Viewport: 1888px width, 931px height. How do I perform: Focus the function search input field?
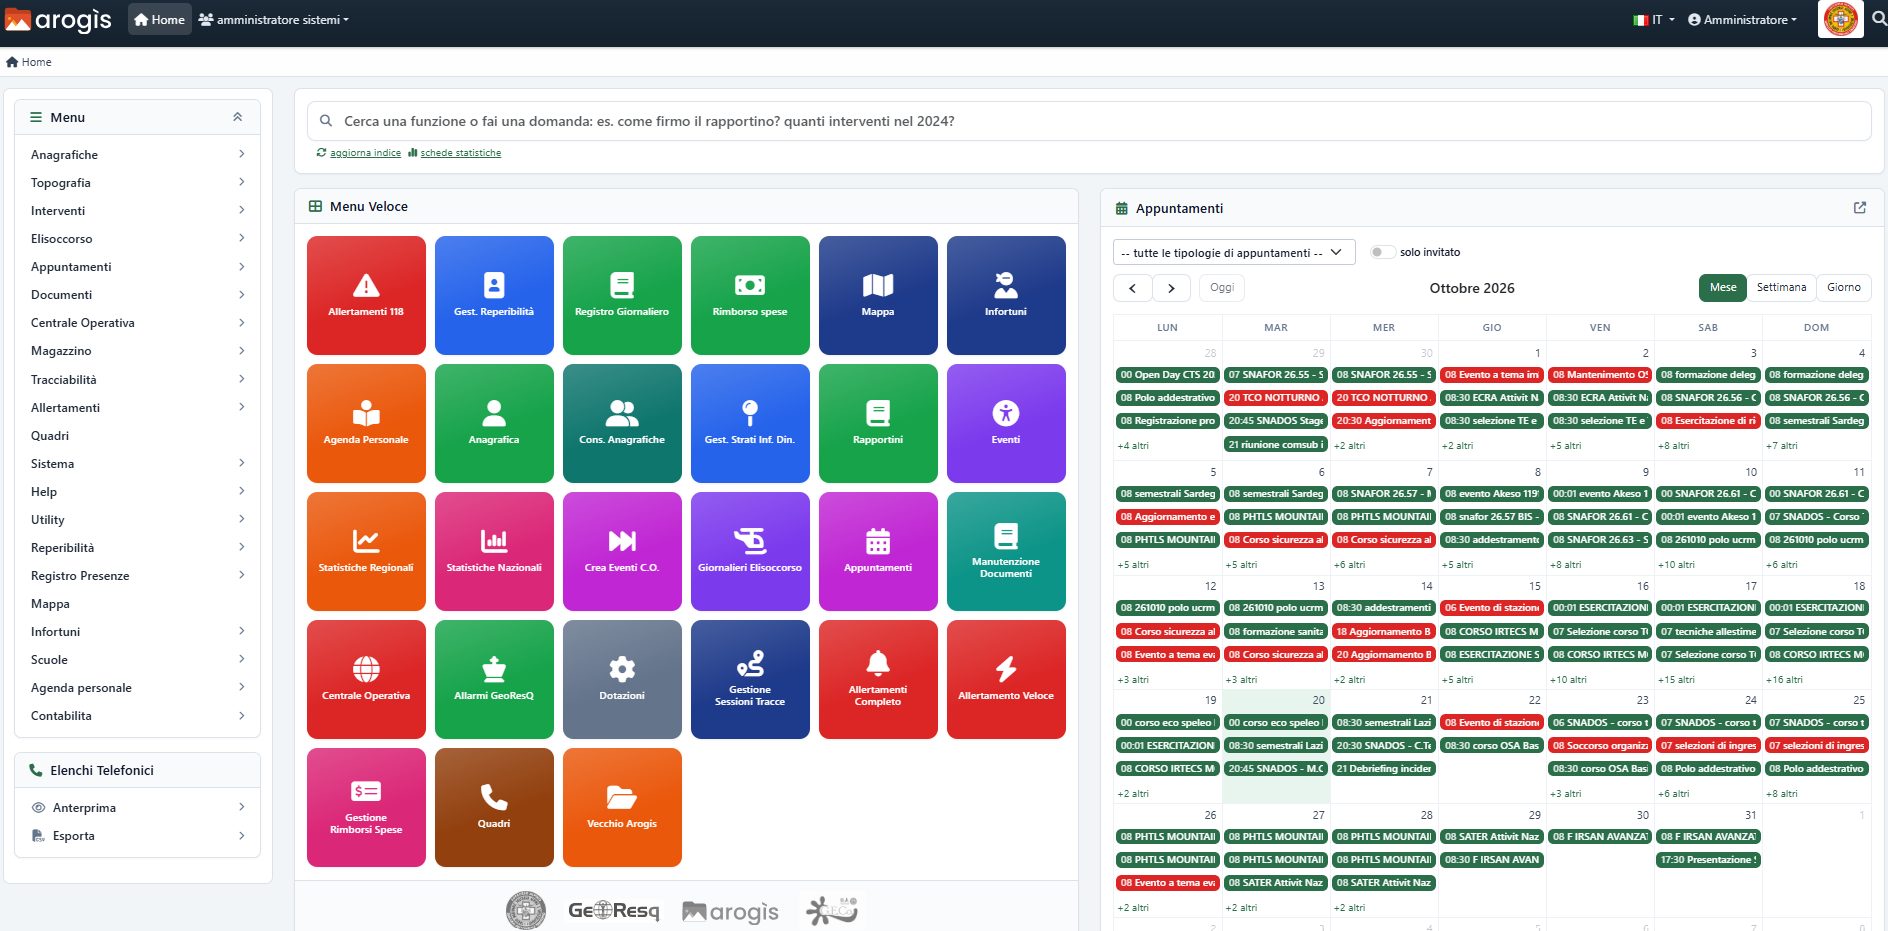[1089, 121]
